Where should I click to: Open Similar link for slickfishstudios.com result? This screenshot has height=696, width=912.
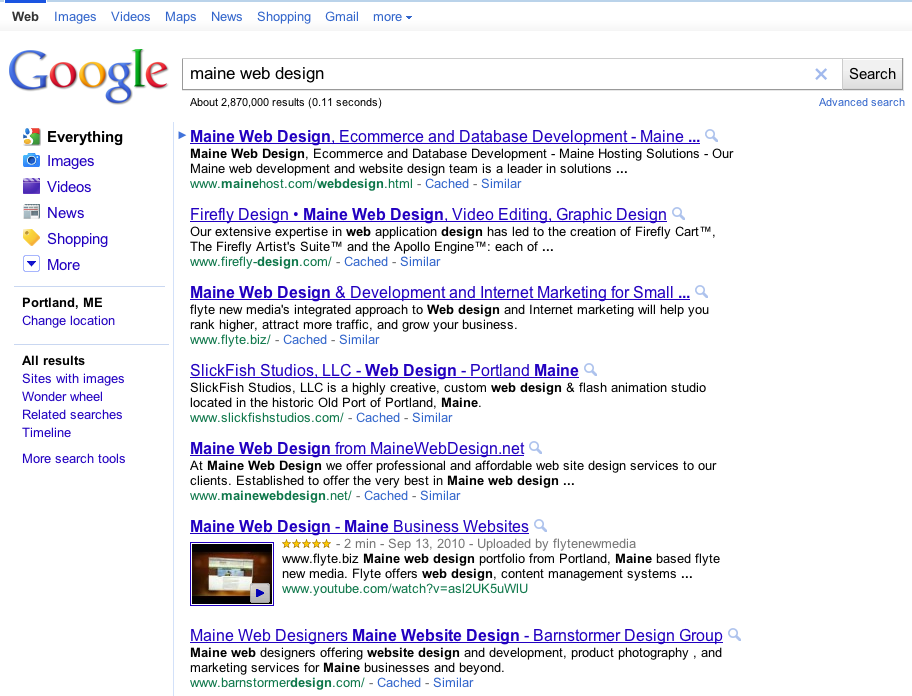tap(432, 417)
